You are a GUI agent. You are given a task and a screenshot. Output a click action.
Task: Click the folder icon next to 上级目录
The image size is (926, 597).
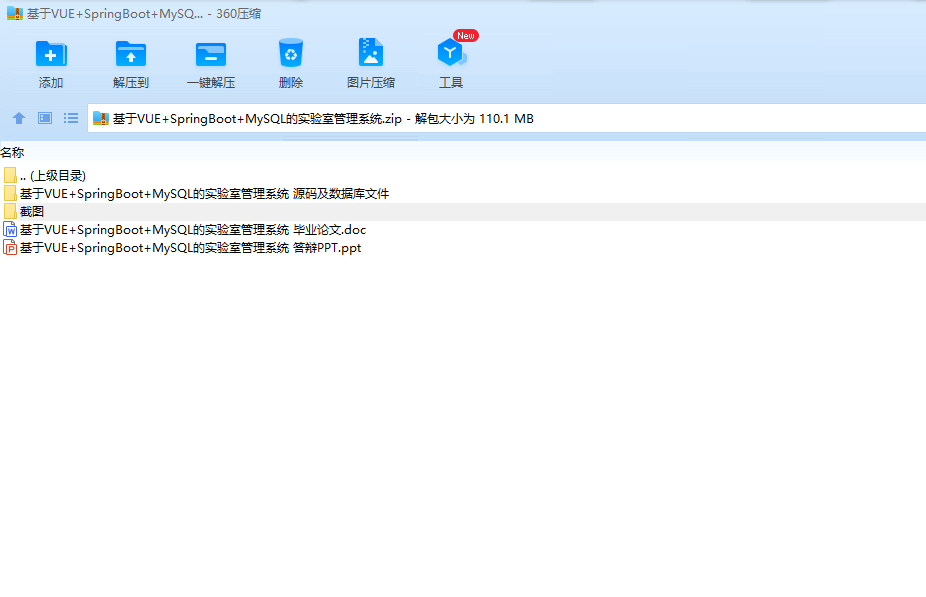(x=10, y=175)
